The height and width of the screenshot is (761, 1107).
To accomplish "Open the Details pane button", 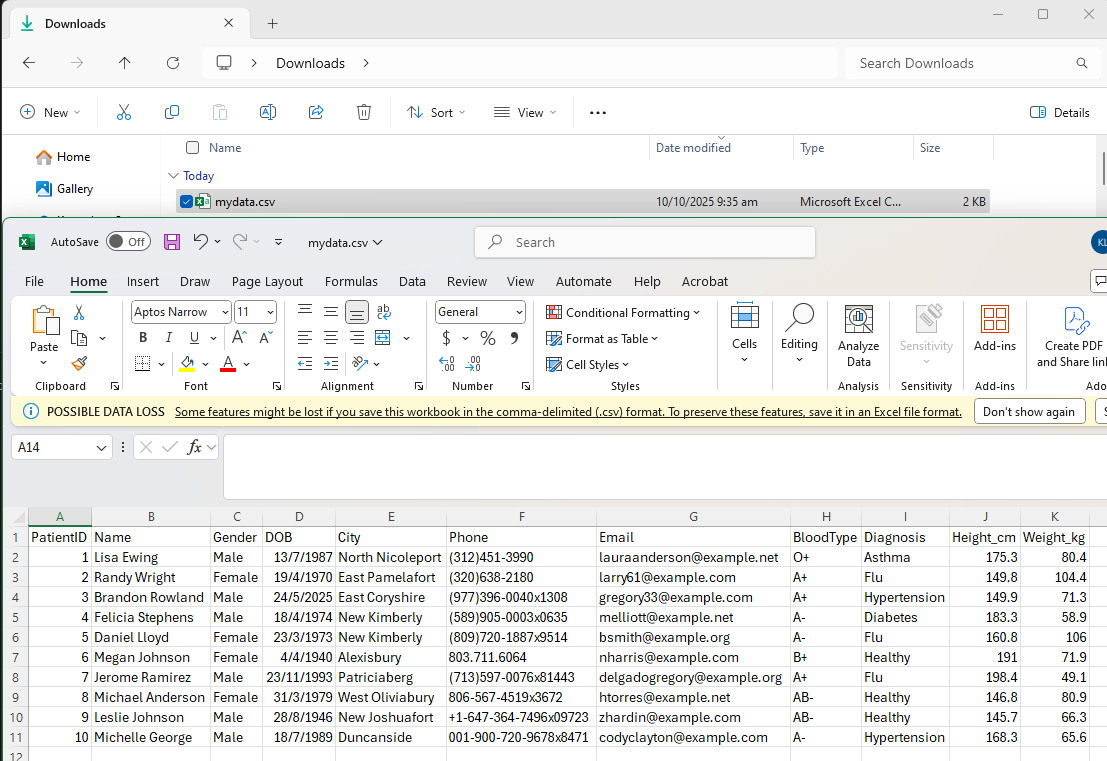I will pos(1060,112).
